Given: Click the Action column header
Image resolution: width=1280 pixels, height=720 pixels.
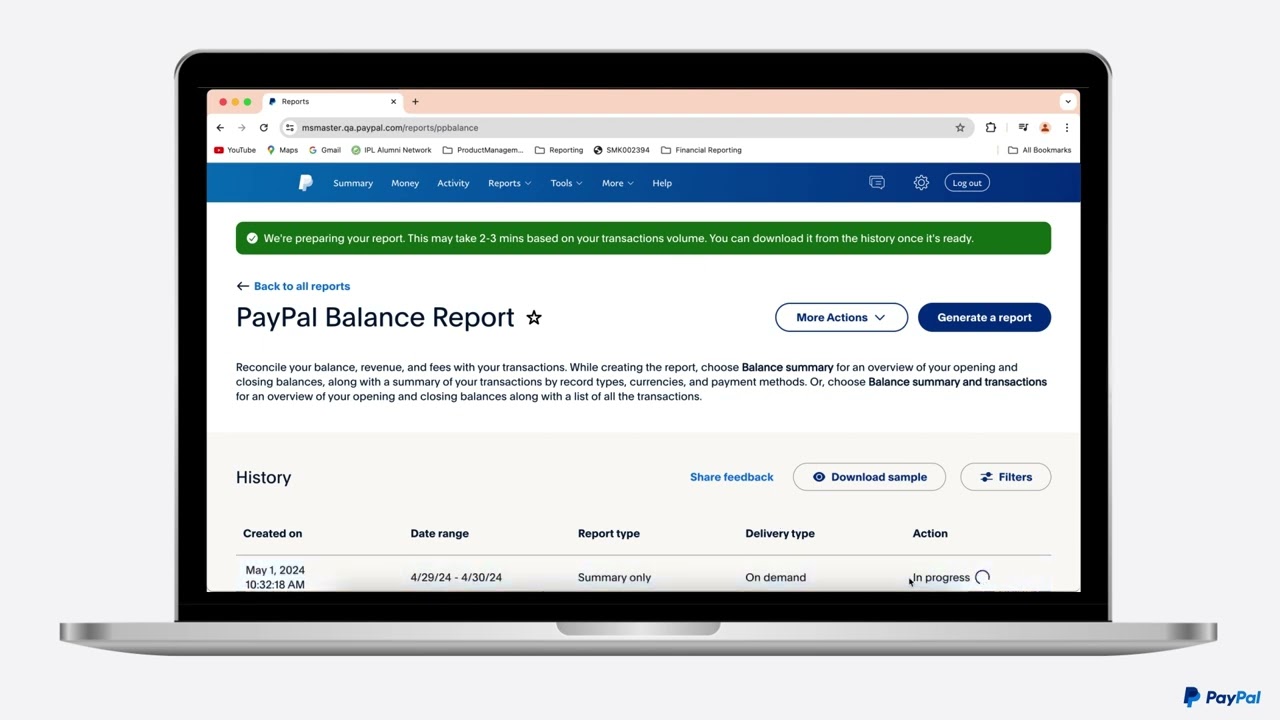Looking at the screenshot, I should 930,534.
